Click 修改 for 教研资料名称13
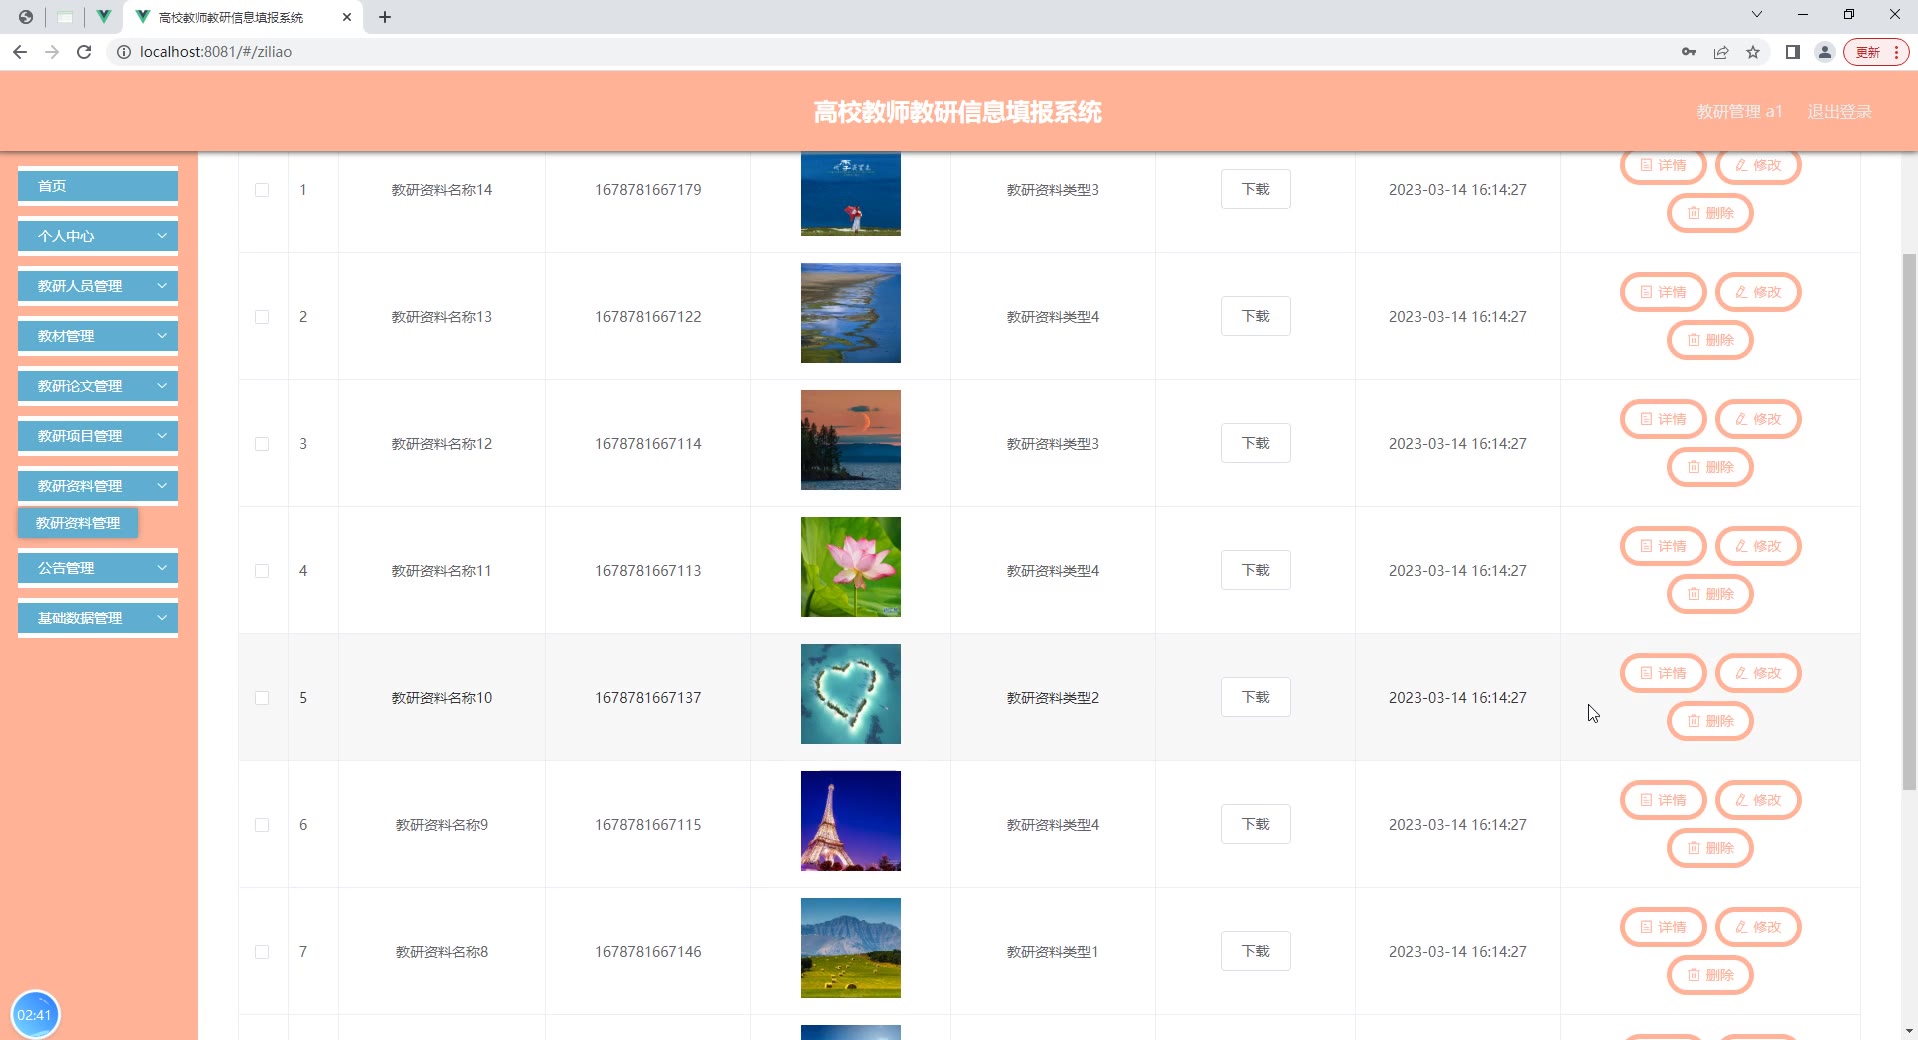1918x1040 pixels. coord(1758,292)
